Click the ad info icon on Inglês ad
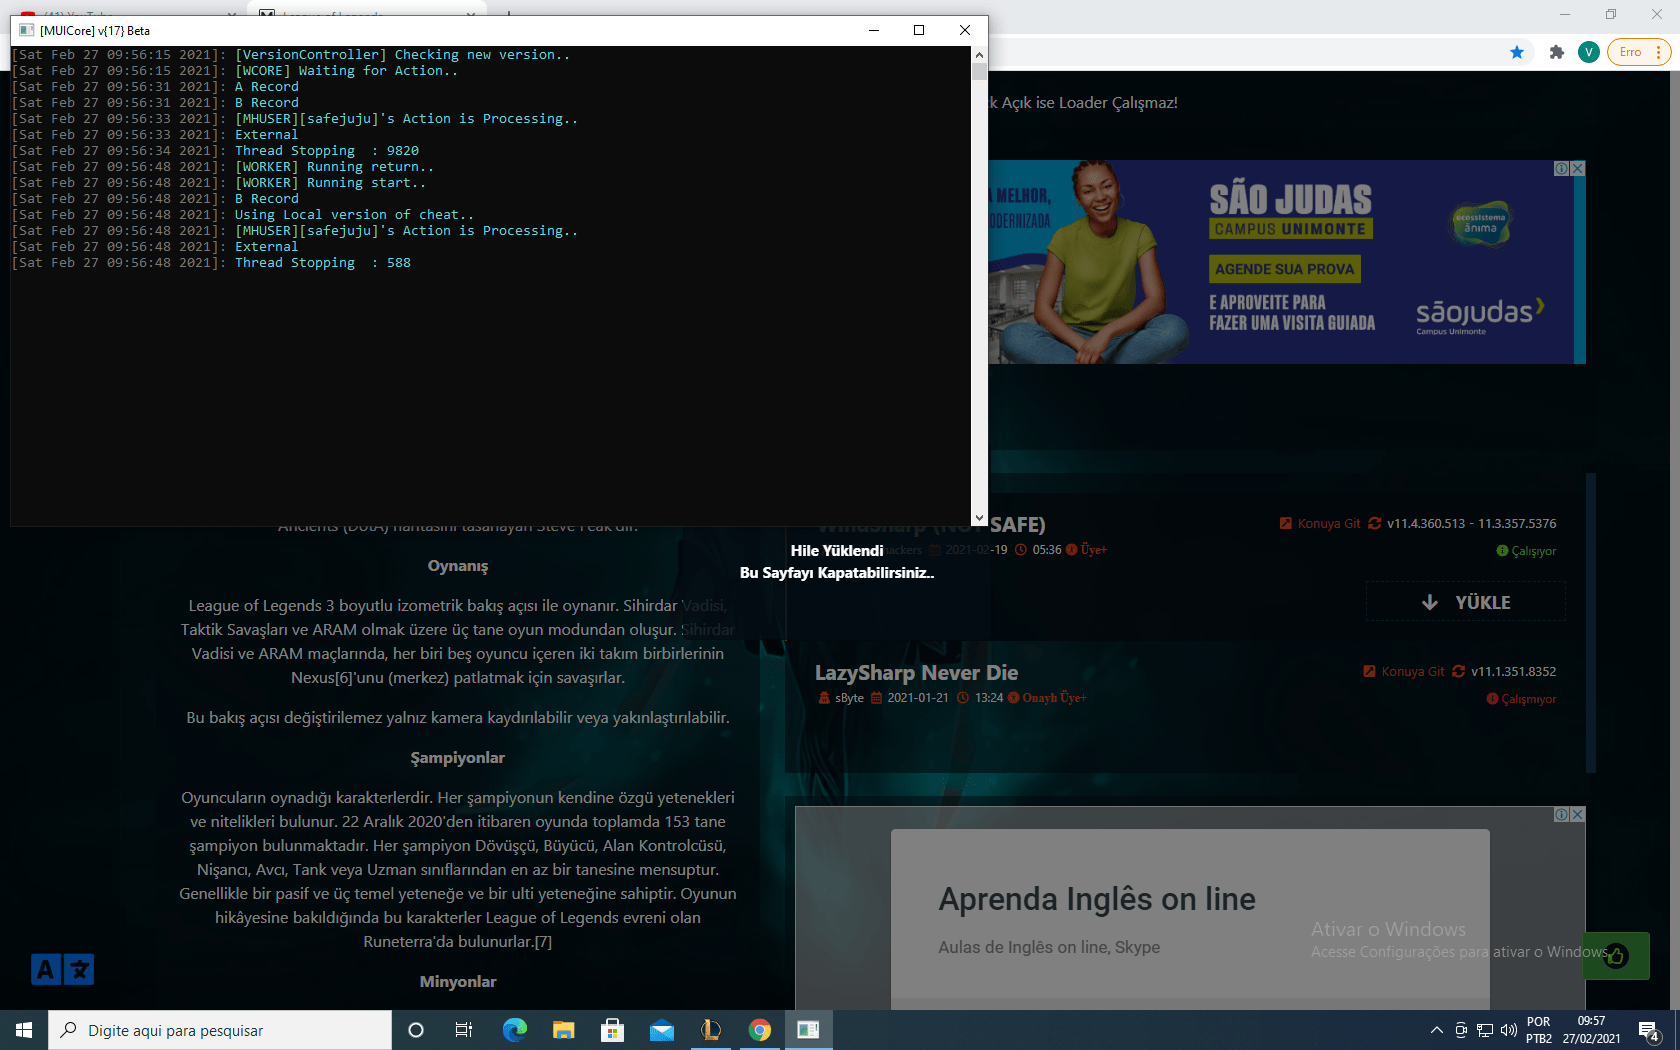 click(1562, 815)
